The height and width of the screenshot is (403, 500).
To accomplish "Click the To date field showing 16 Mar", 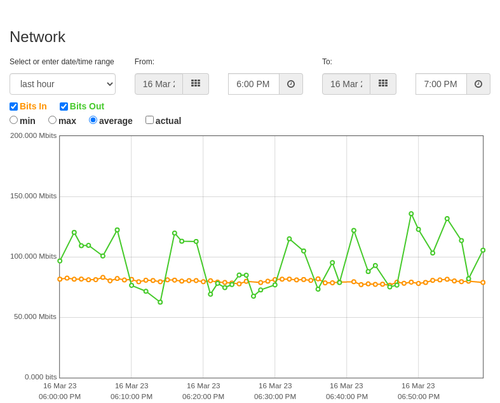I will 346,84.
